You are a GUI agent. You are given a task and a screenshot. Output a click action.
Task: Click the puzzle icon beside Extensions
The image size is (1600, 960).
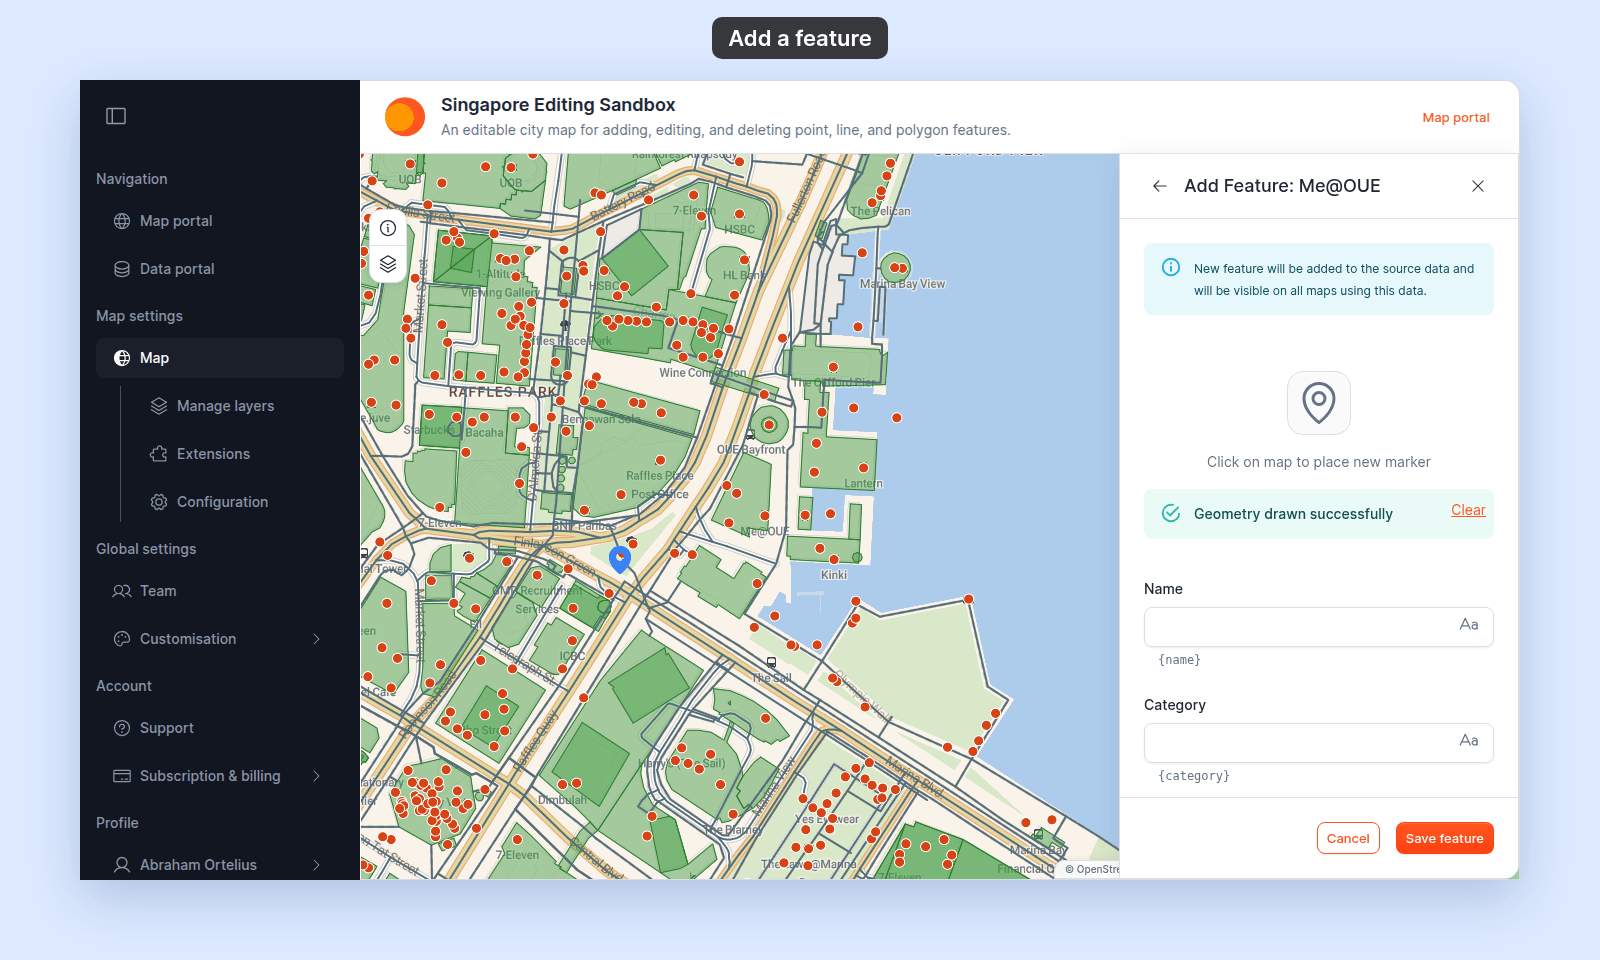point(159,454)
